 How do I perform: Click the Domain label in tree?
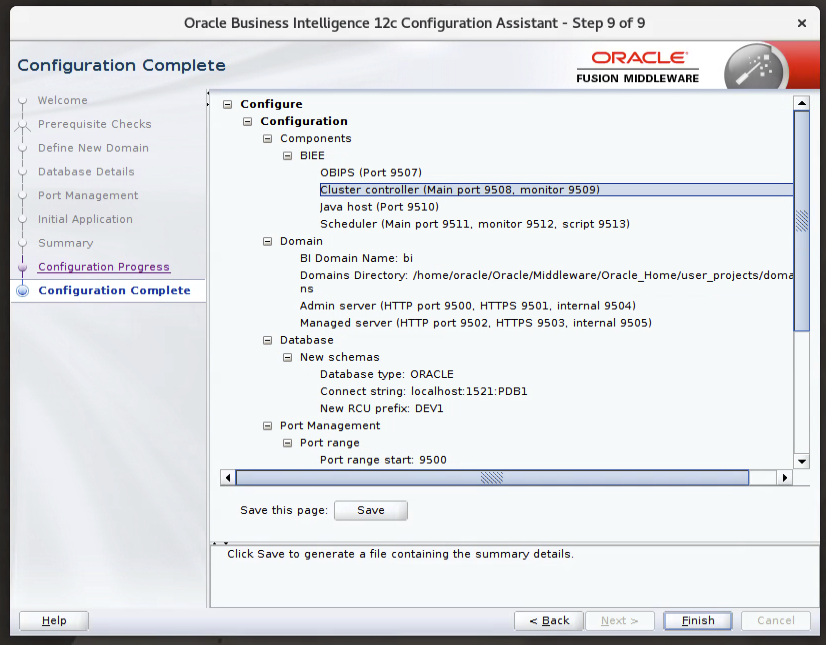[x=301, y=241]
